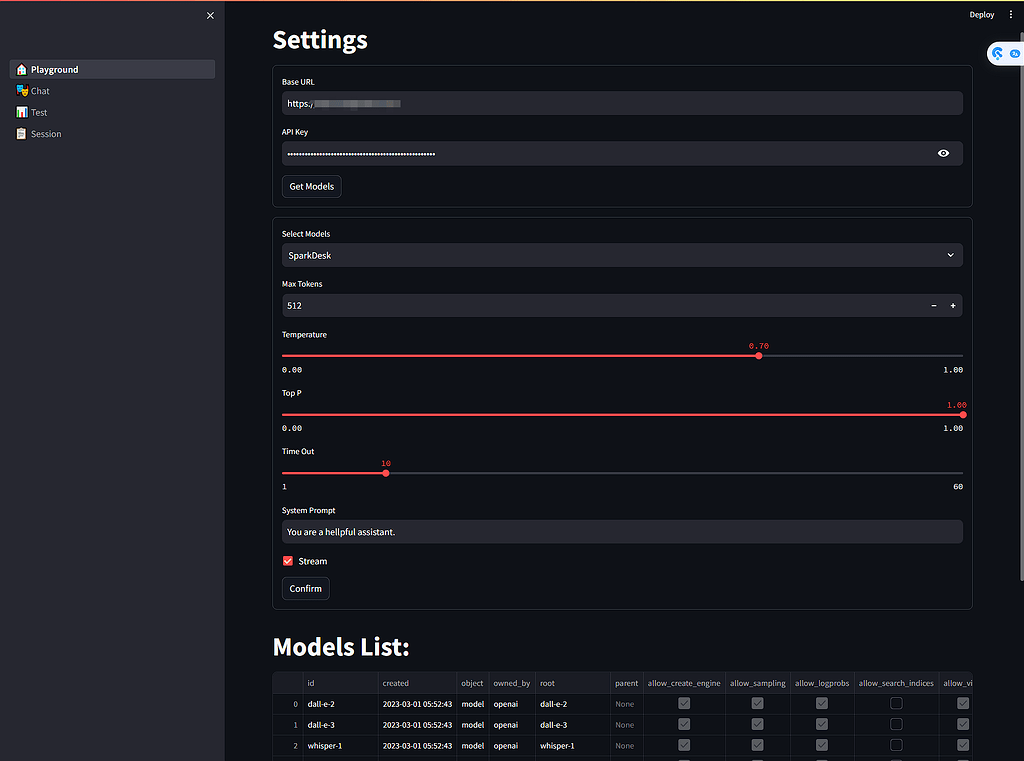
Task: Expand the Select Models dropdown
Action: (622, 255)
